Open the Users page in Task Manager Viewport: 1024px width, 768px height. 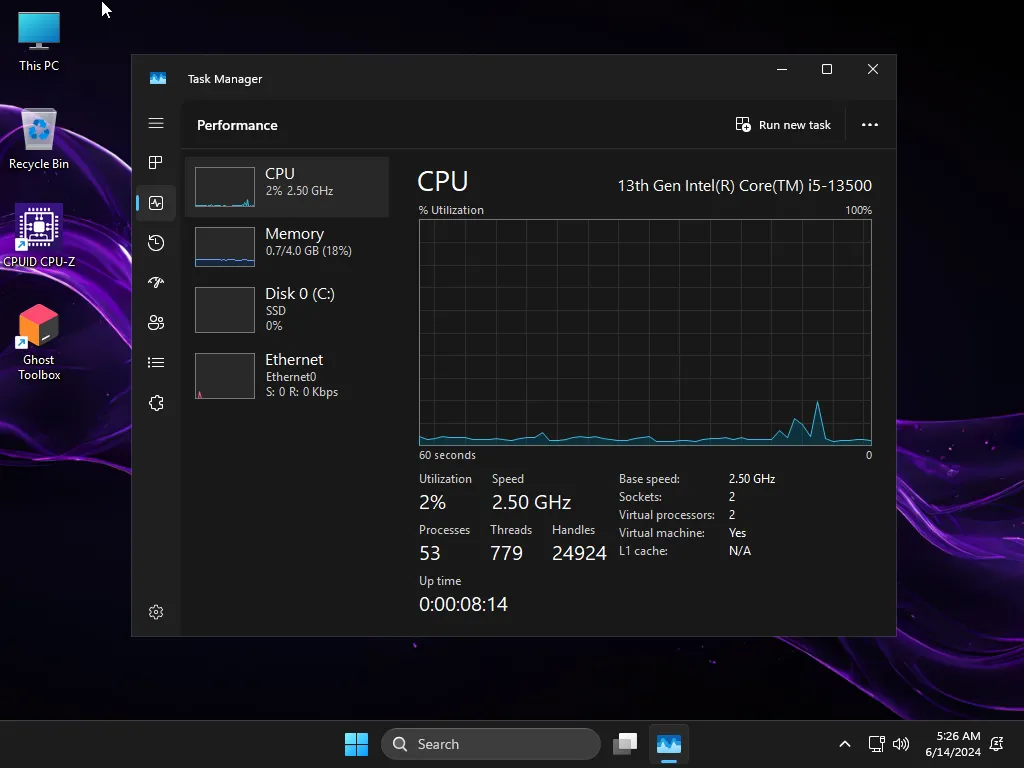156,322
